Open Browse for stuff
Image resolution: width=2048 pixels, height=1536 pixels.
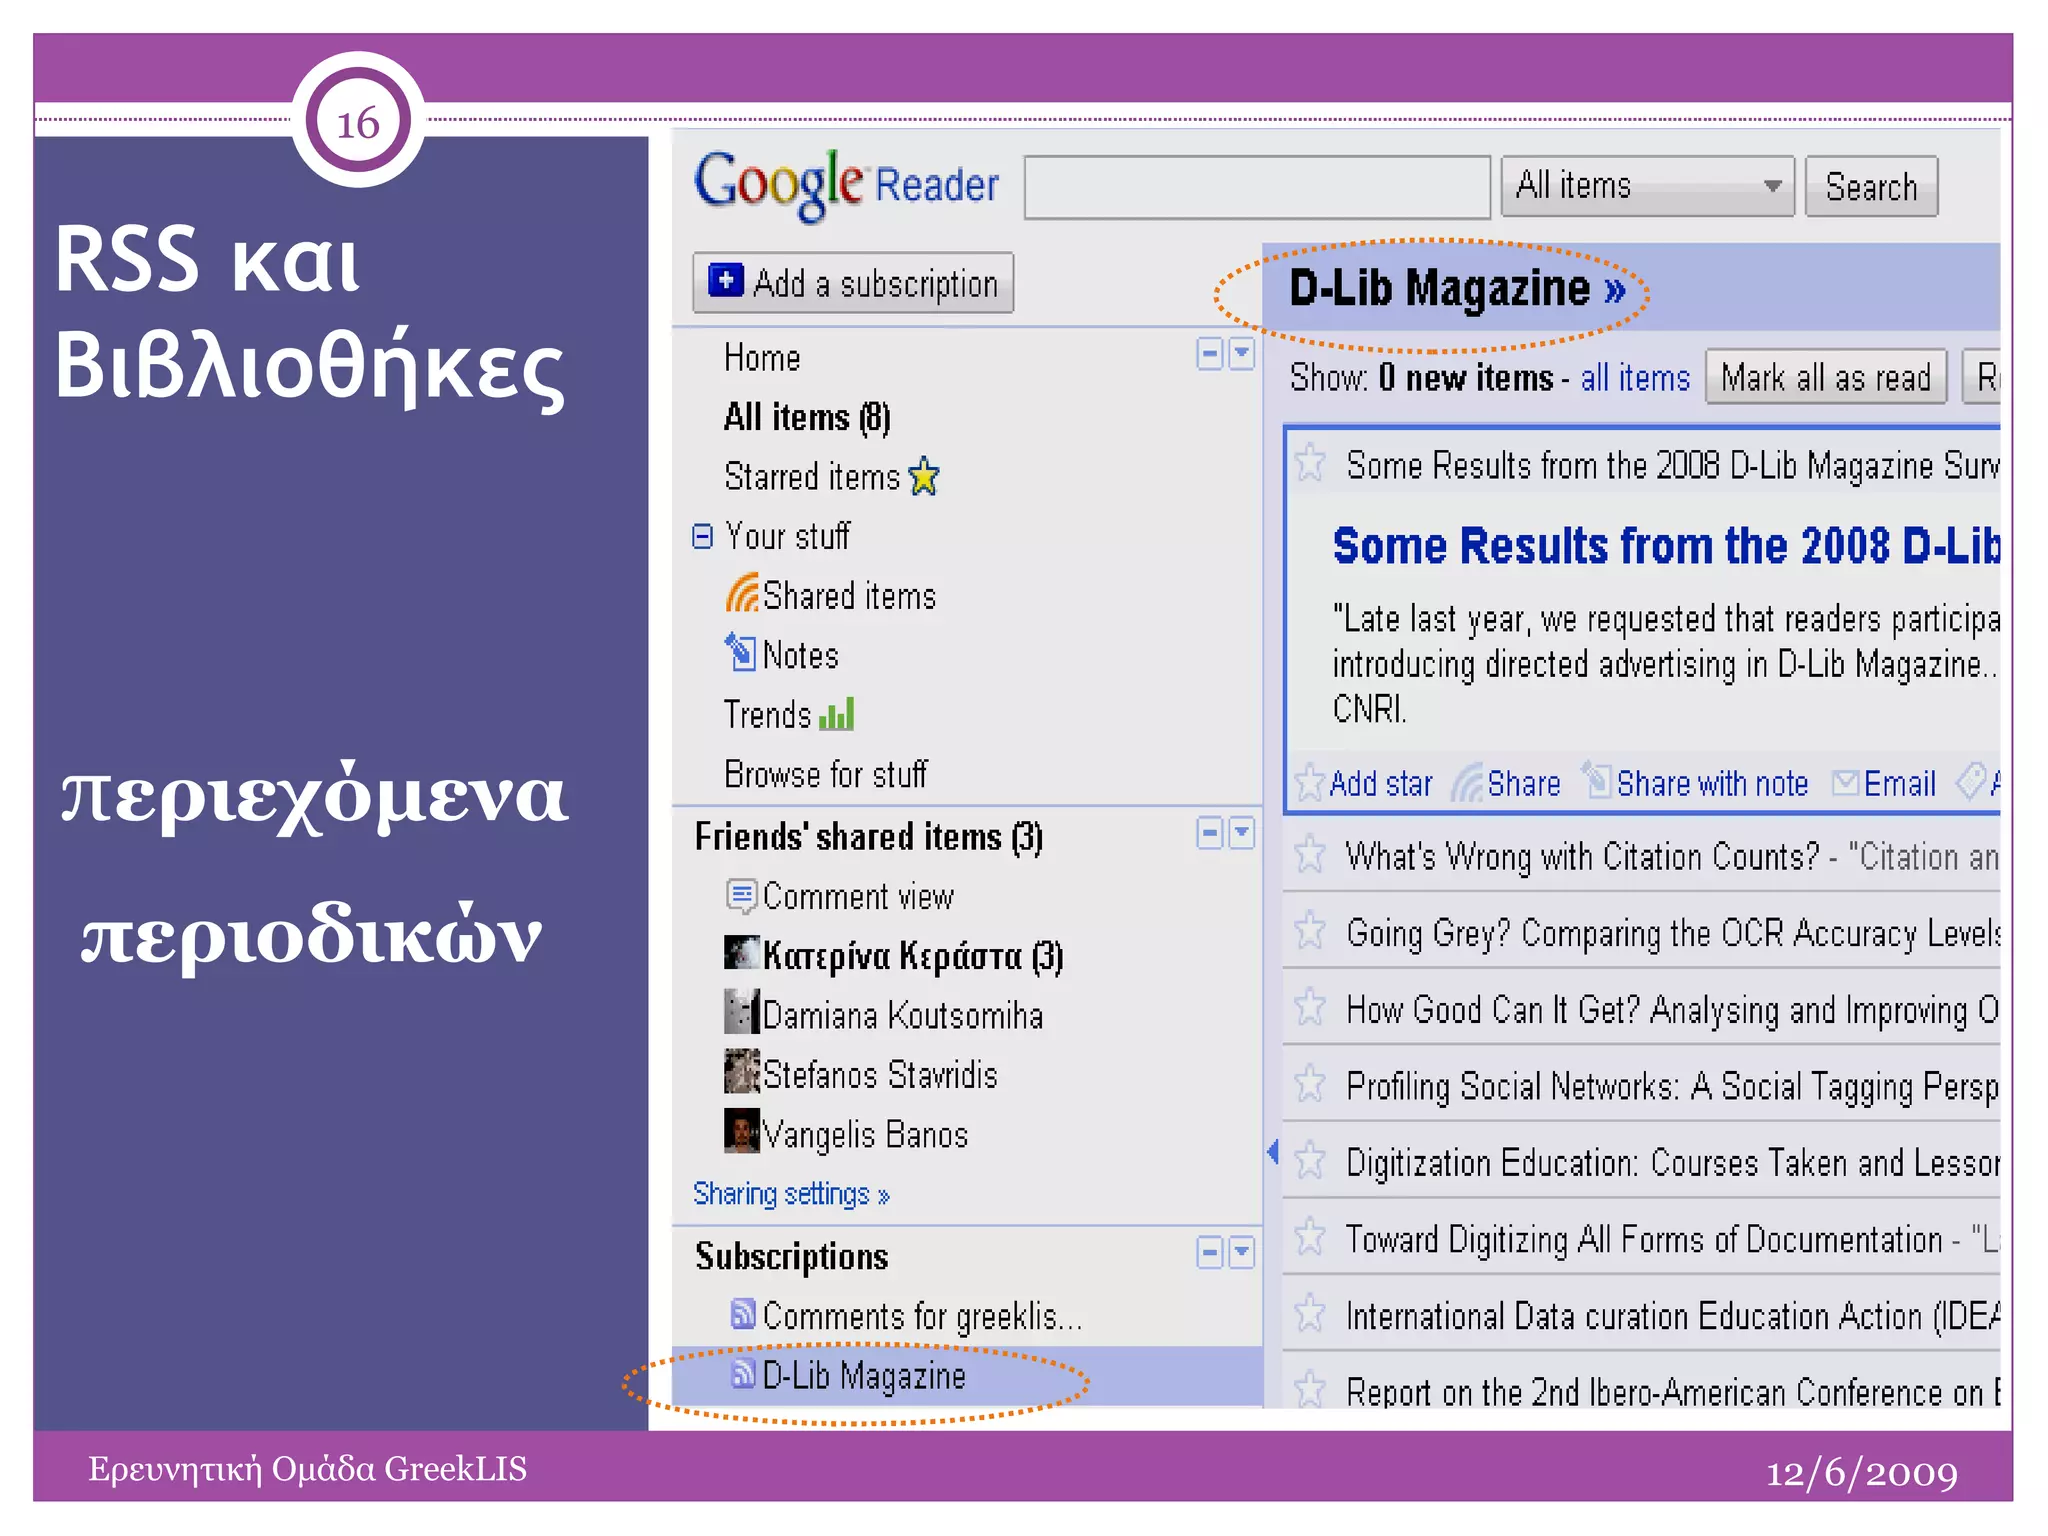pos(826,774)
